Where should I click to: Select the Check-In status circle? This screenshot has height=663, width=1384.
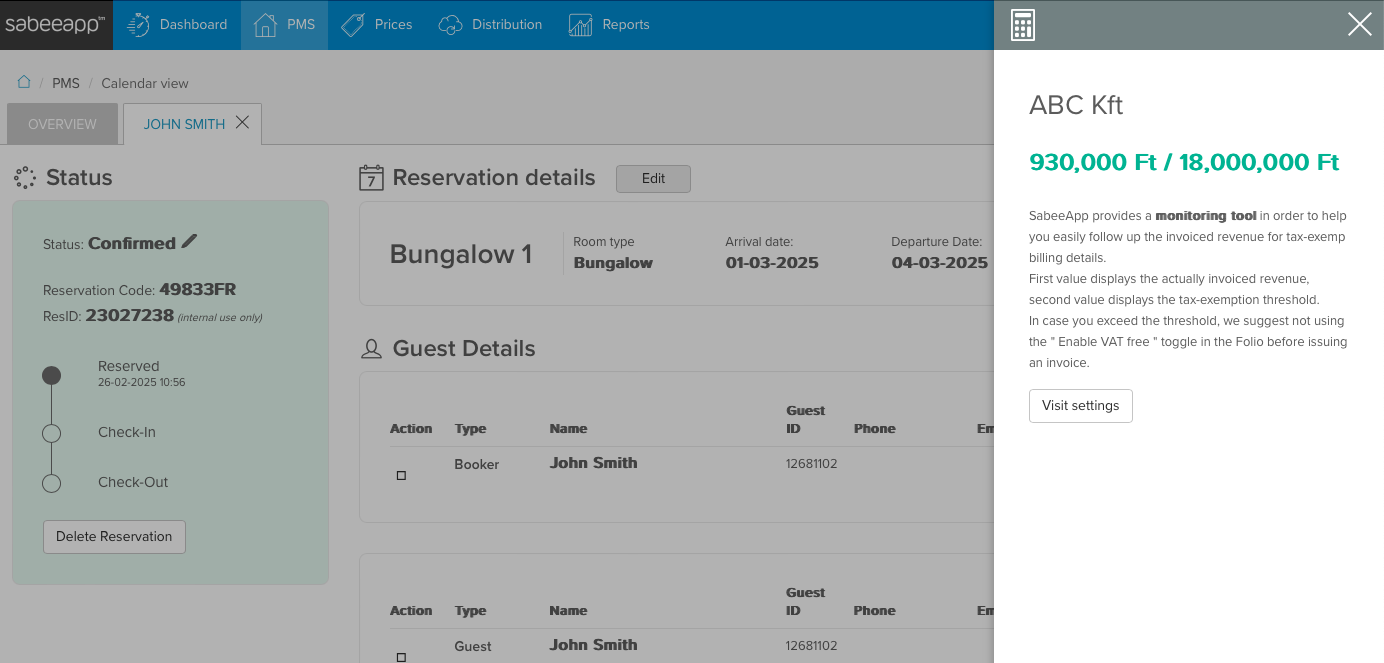pyautogui.click(x=52, y=433)
